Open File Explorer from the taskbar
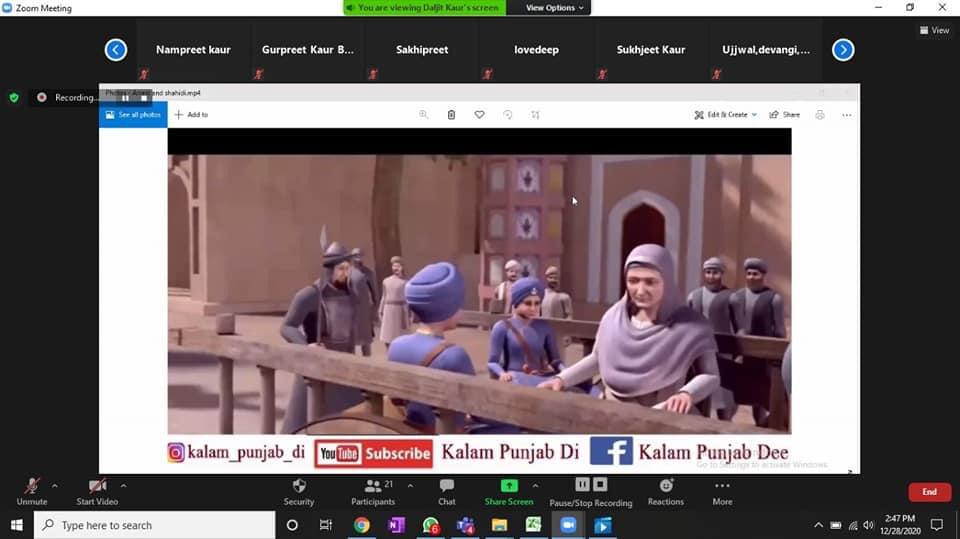The width and height of the screenshot is (960, 539). tap(500, 525)
